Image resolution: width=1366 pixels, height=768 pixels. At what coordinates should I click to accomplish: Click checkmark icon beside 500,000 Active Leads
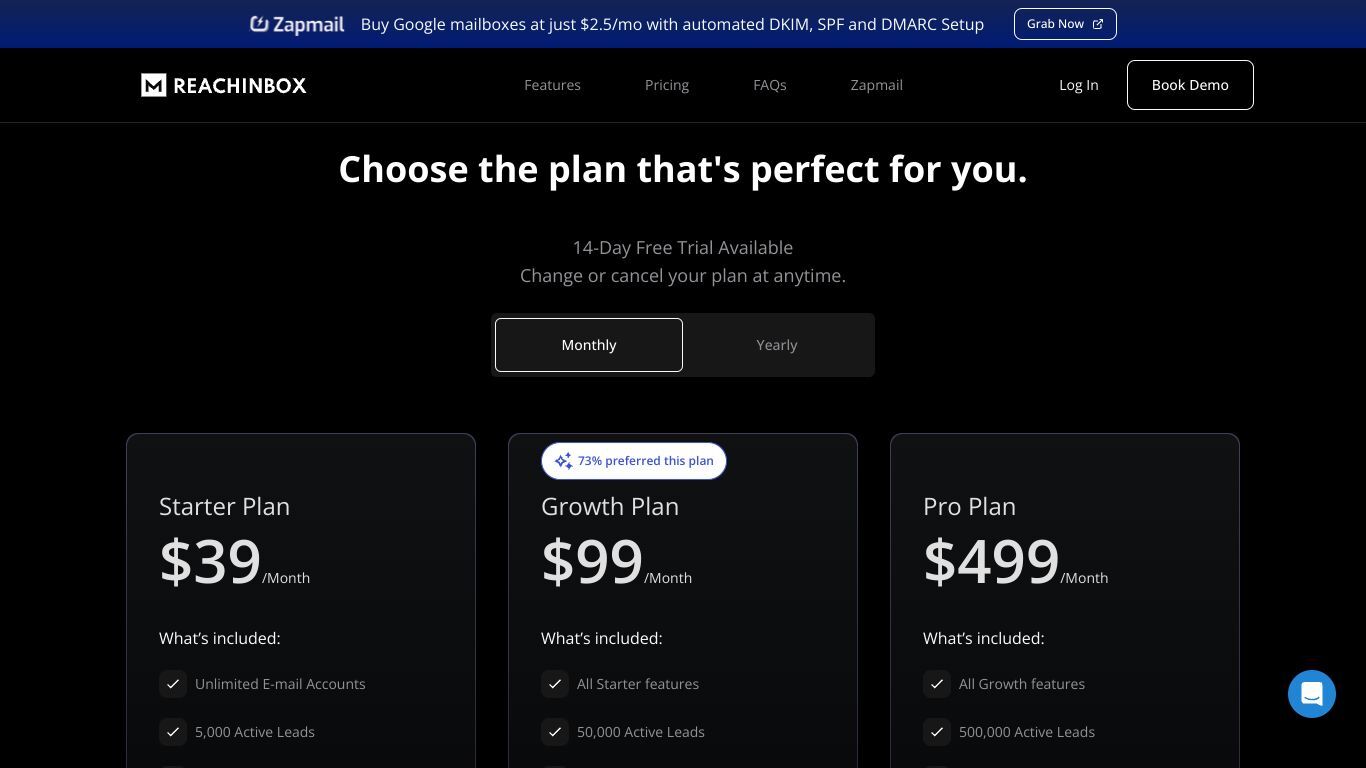(x=937, y=732)
